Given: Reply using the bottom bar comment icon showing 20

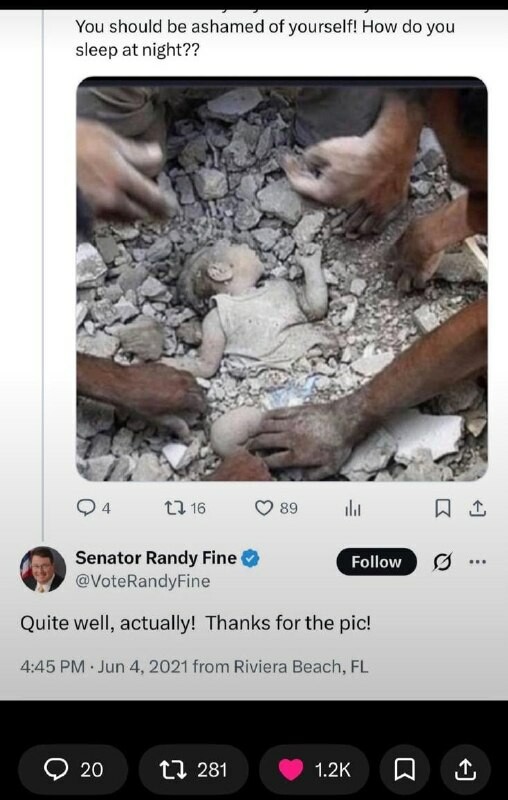Looking at the screenshot, I should 73,769.
